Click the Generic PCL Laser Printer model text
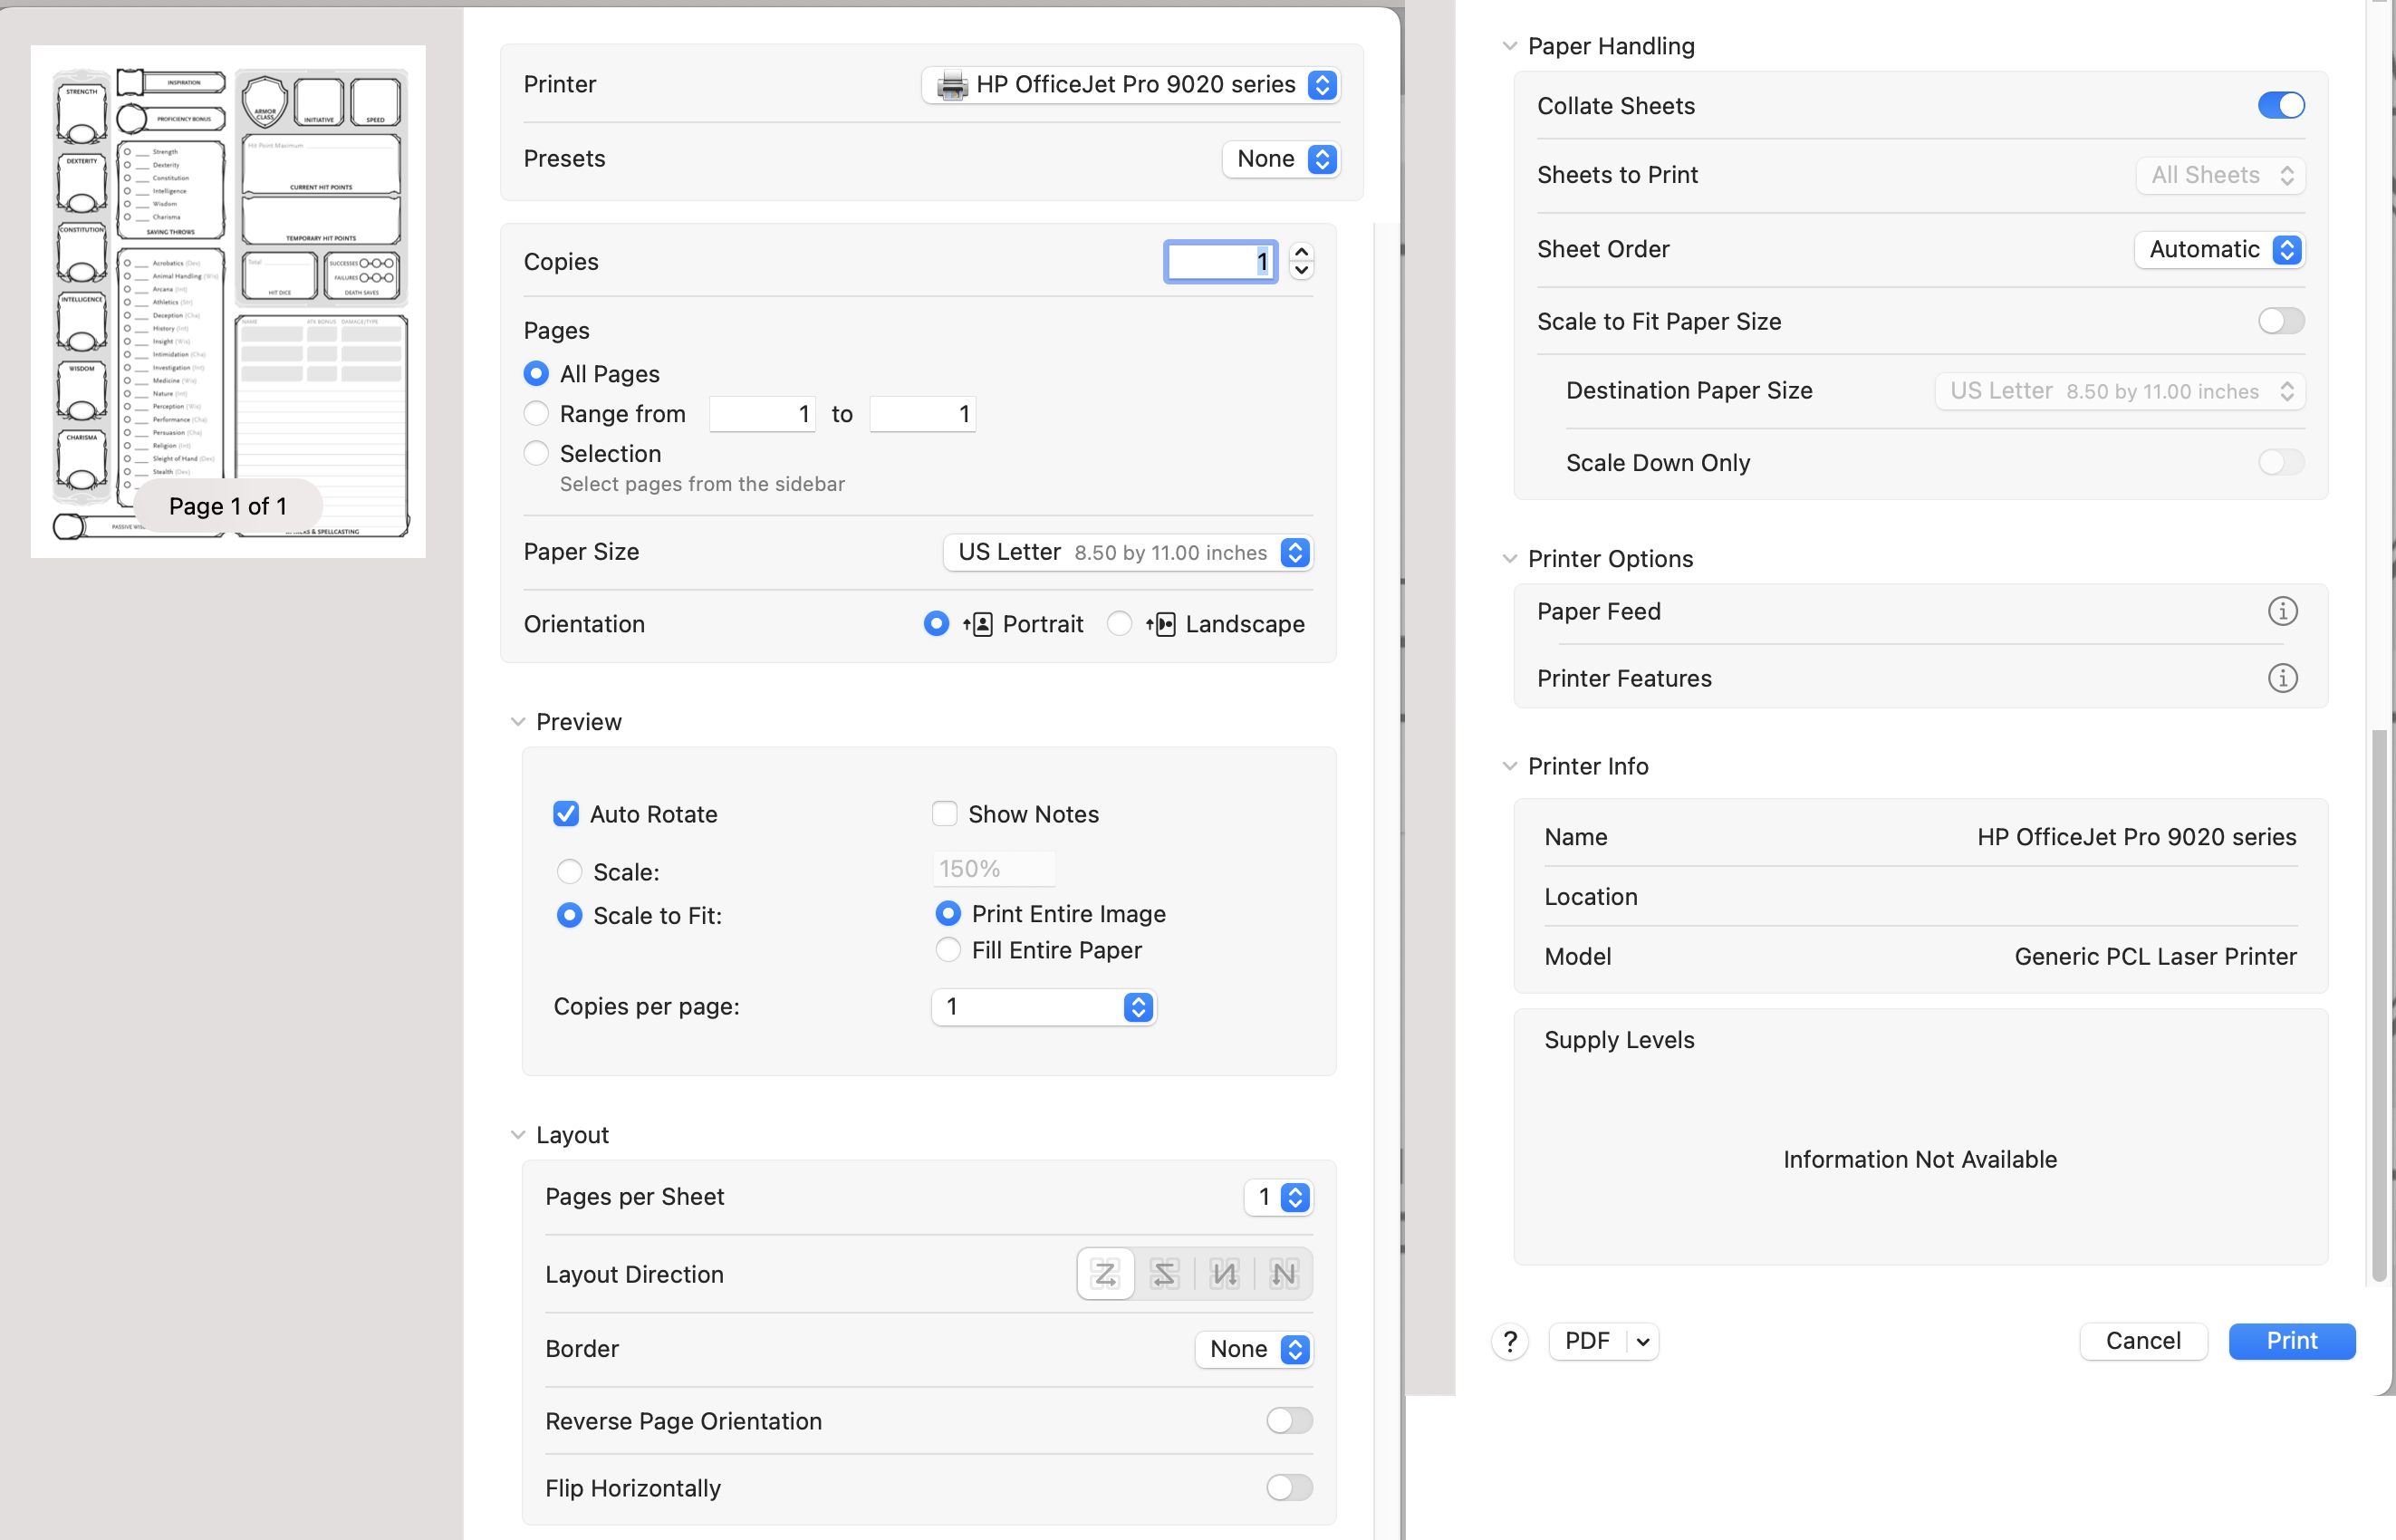 pos(2155,957)
